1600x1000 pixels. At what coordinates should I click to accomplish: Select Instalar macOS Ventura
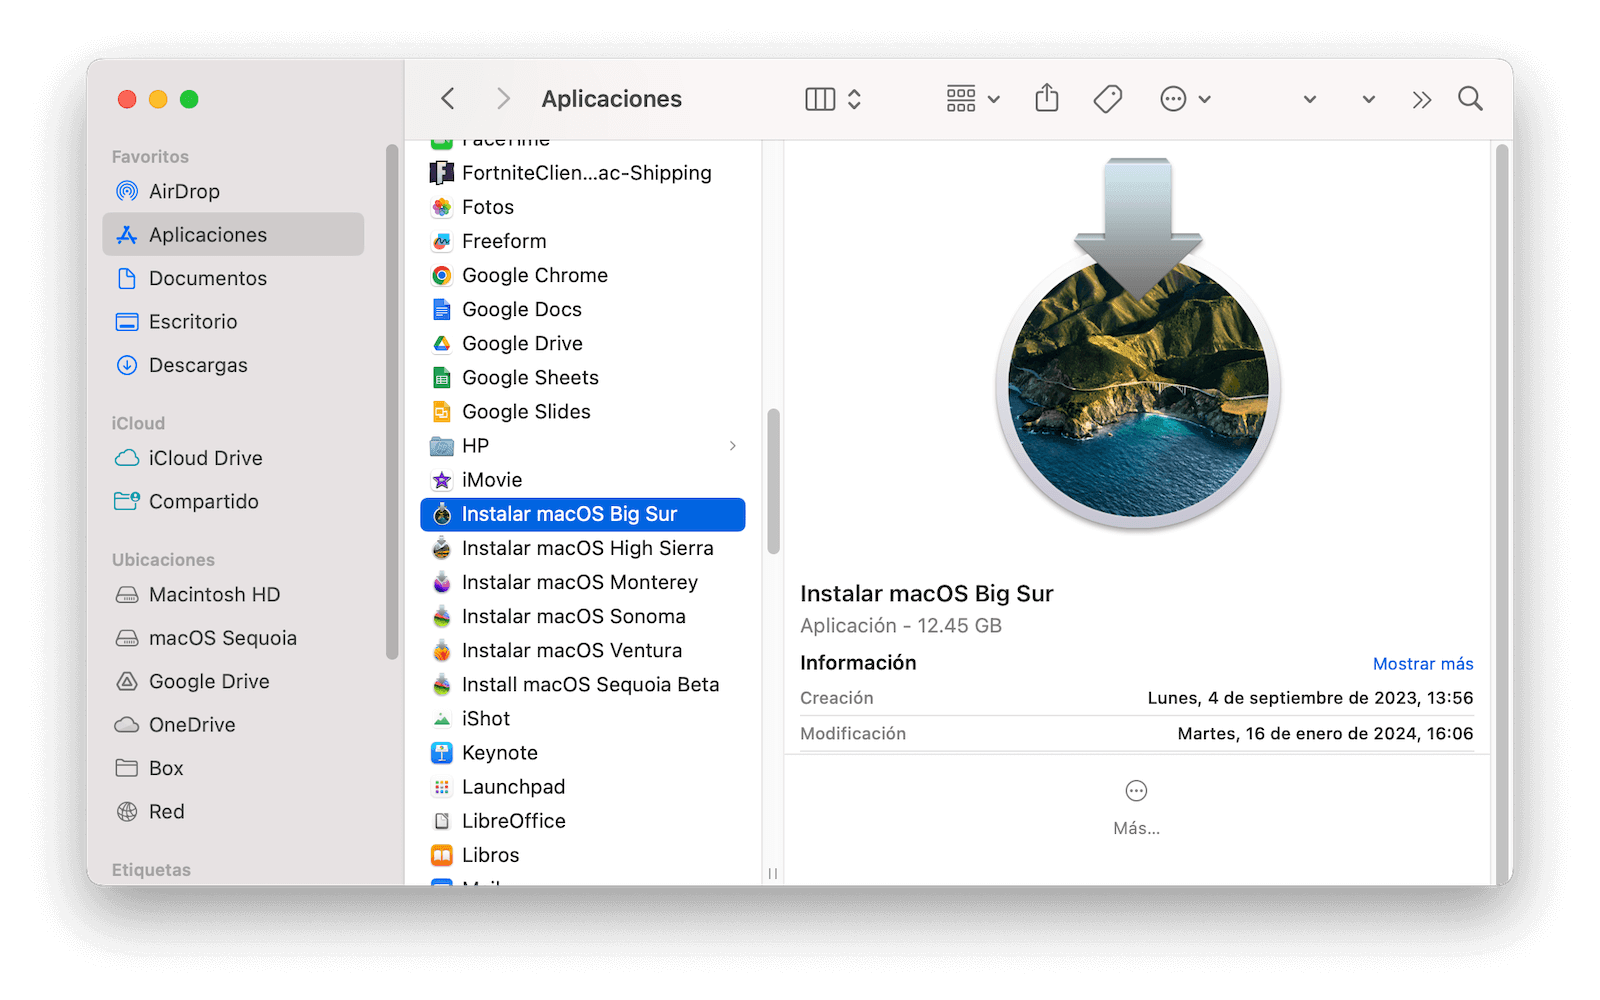(583, 650)
